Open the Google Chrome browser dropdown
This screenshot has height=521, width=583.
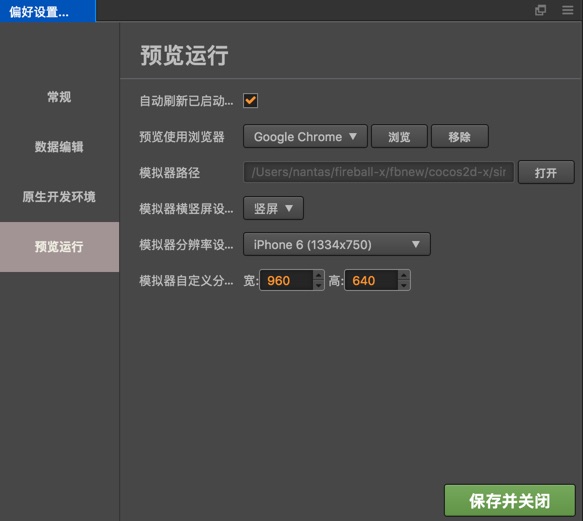(x=305, y=136)
